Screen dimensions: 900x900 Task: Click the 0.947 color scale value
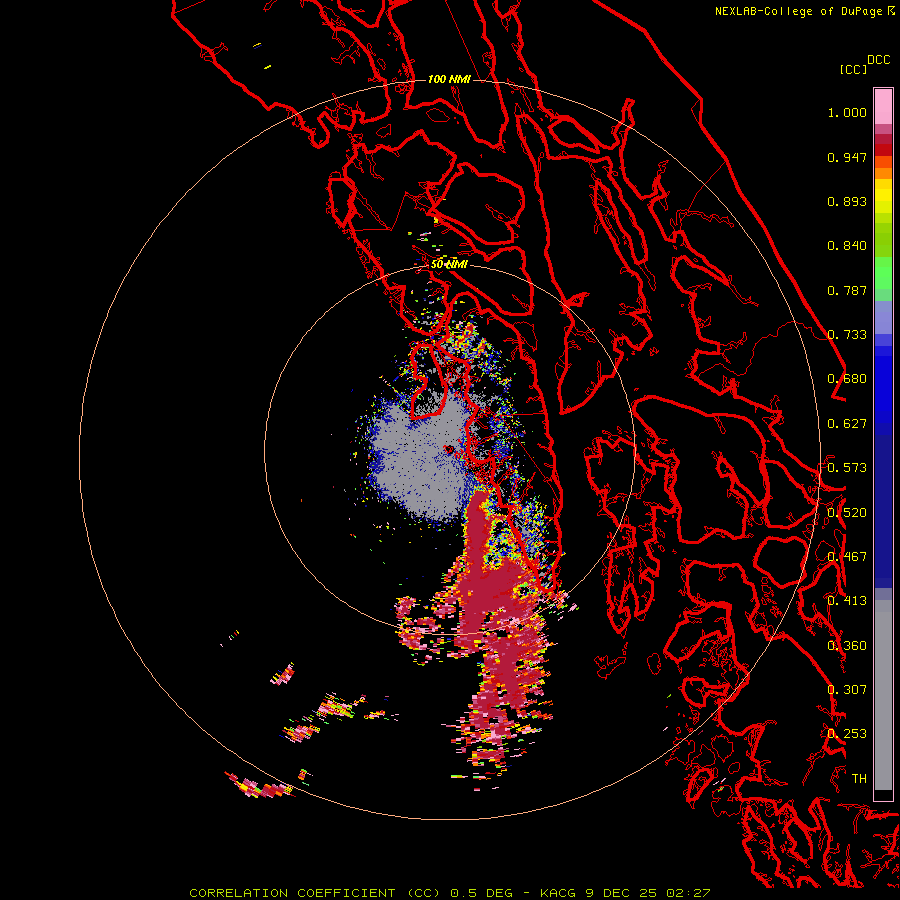click(x=847, y=157)
